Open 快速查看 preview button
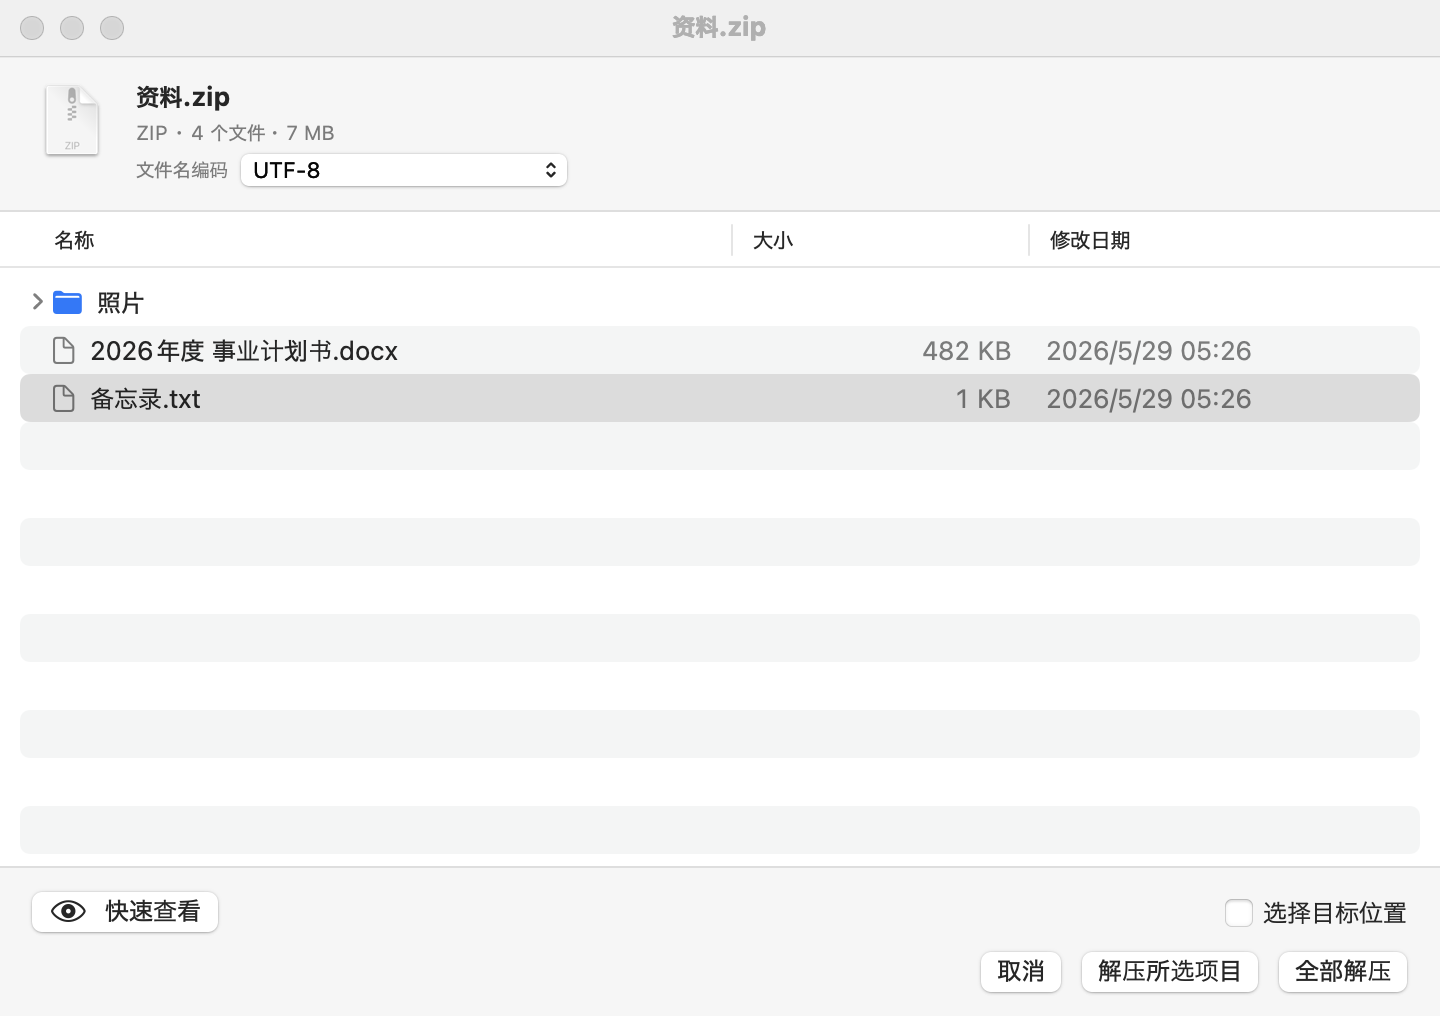This screenshot has height=1016, width=1440. coord(125,911)
